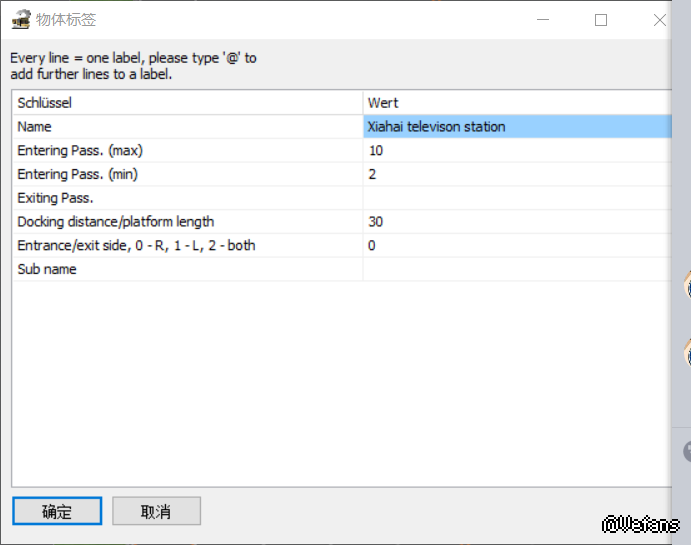Select the 'Name' key cell

coord(188,127)
